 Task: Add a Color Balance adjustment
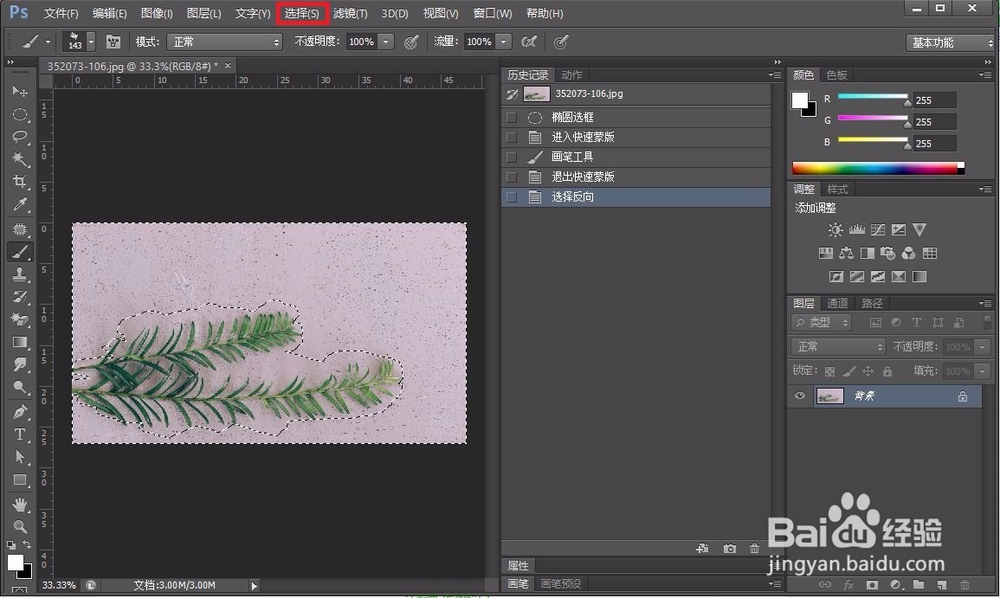846,253
